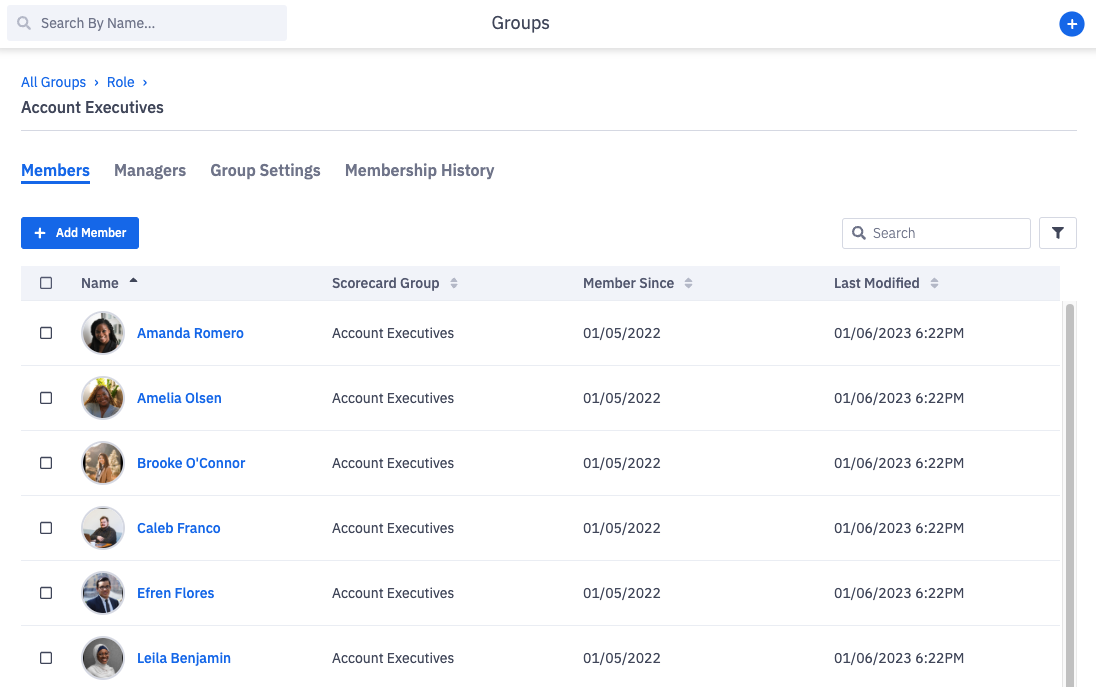Switch to the Managers tab

click(x=150, y=170)
